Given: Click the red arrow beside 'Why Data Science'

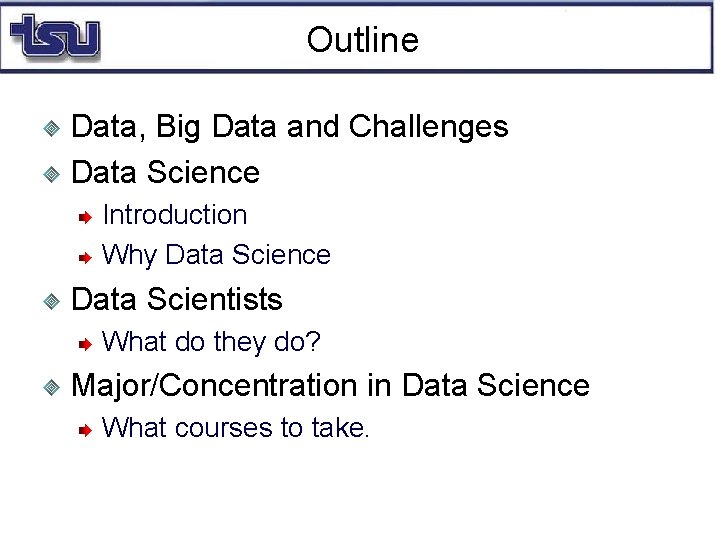Looking at the screenshot, I should (86, 257).
